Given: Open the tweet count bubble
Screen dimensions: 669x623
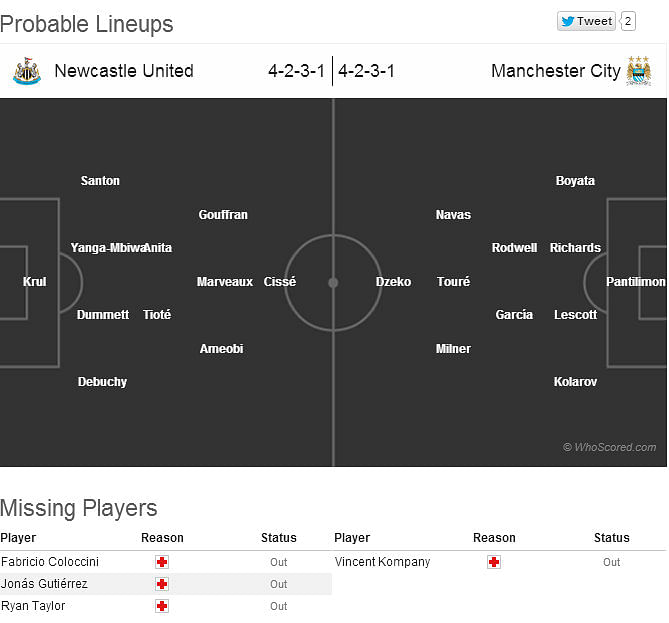Looking at the screenshot, I should (628, 21).
